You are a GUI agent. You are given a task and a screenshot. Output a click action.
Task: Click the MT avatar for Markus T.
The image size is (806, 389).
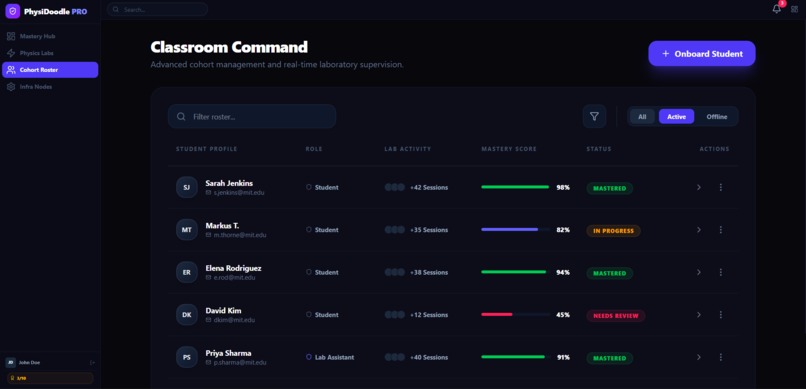click(187, 230)
